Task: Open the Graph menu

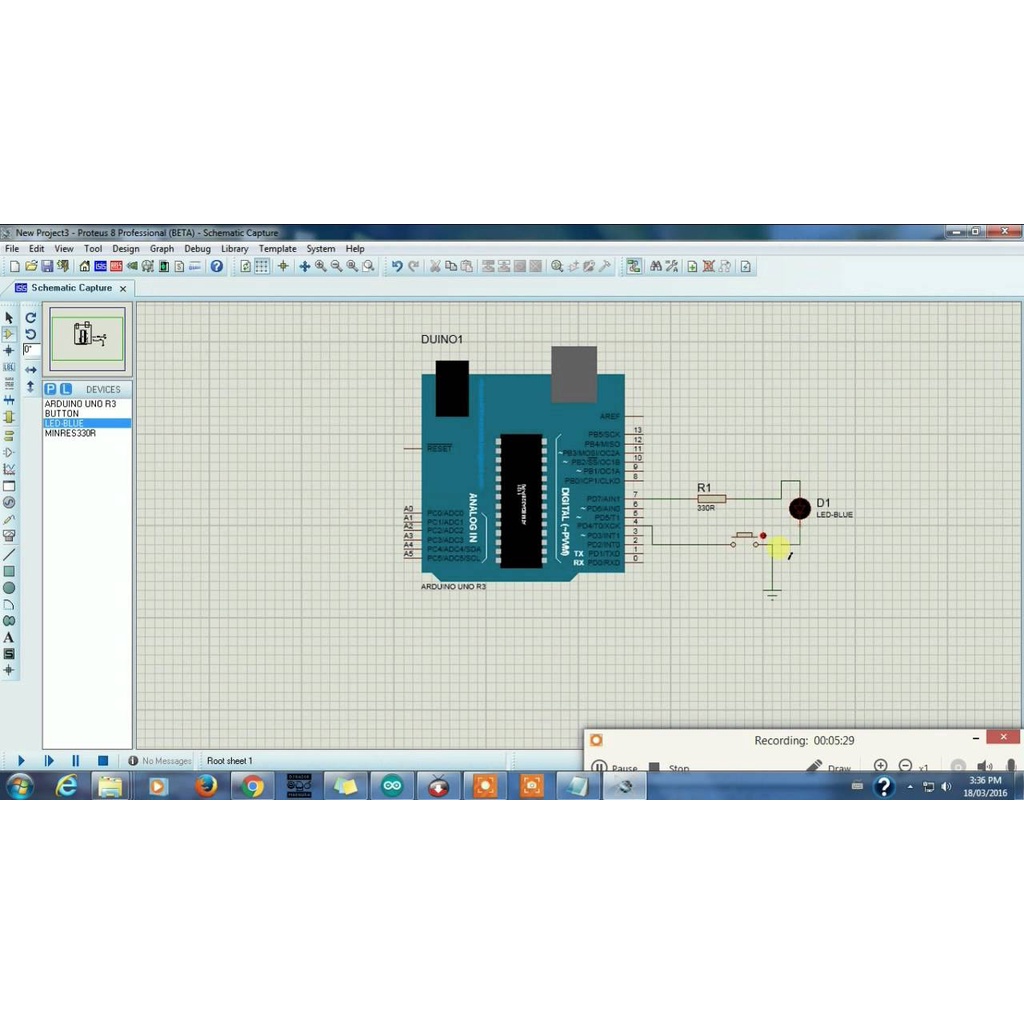Action: 162,249
